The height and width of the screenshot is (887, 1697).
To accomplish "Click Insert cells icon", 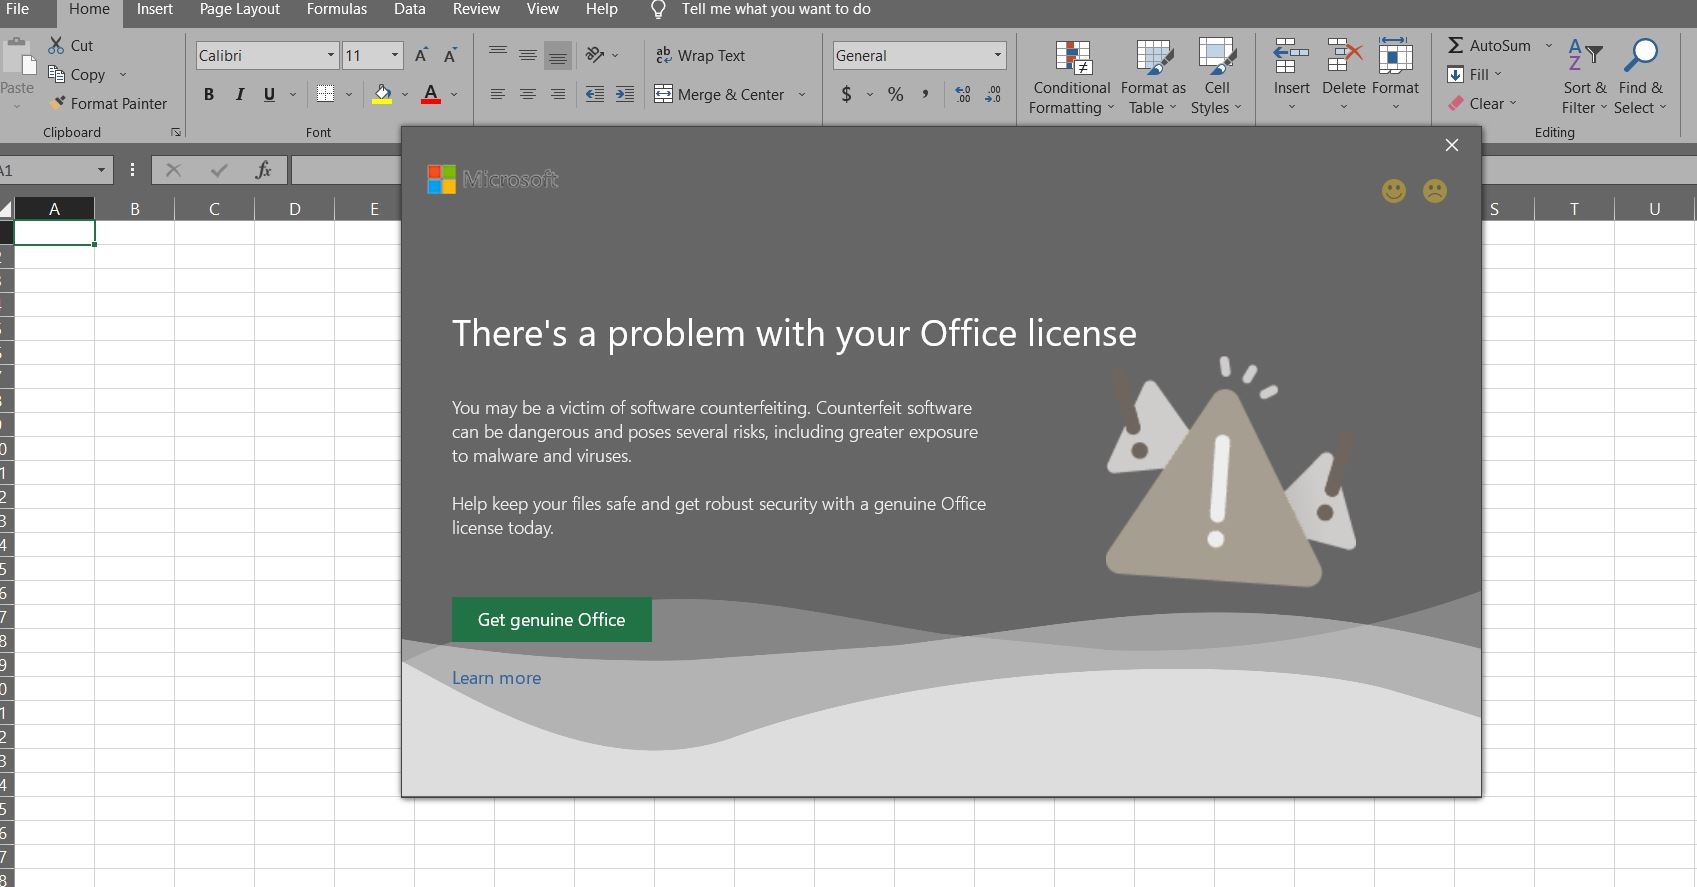I will tap(1291, 57).
